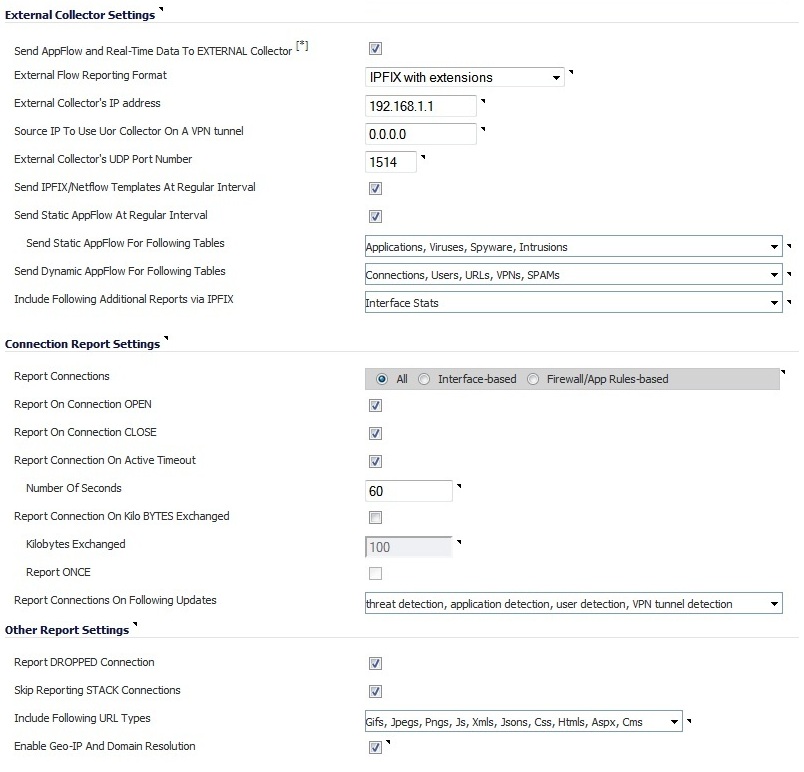The height and width of the screenshot is (772, 804).
Task: Expand Send Dynamic AppFlow For Following Tables dropdown
Action: (x=573, y=275)
